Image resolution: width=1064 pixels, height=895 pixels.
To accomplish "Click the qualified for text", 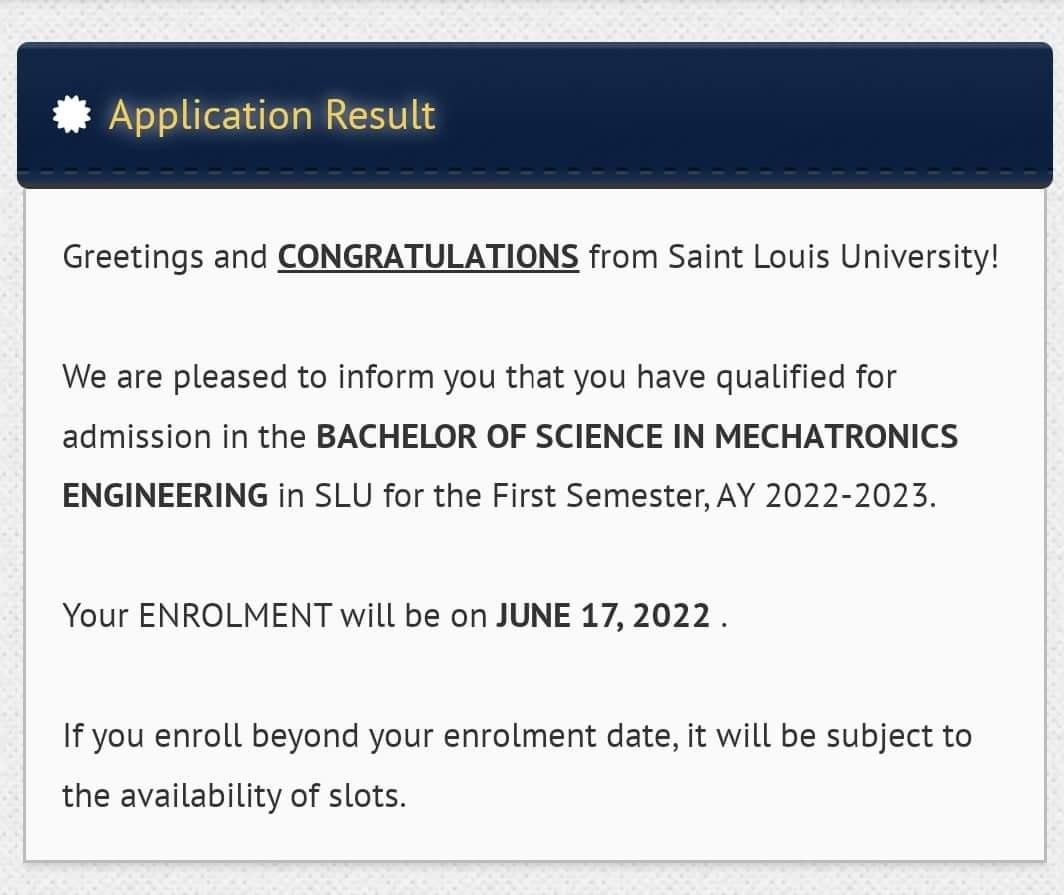I will pos(806,377).
